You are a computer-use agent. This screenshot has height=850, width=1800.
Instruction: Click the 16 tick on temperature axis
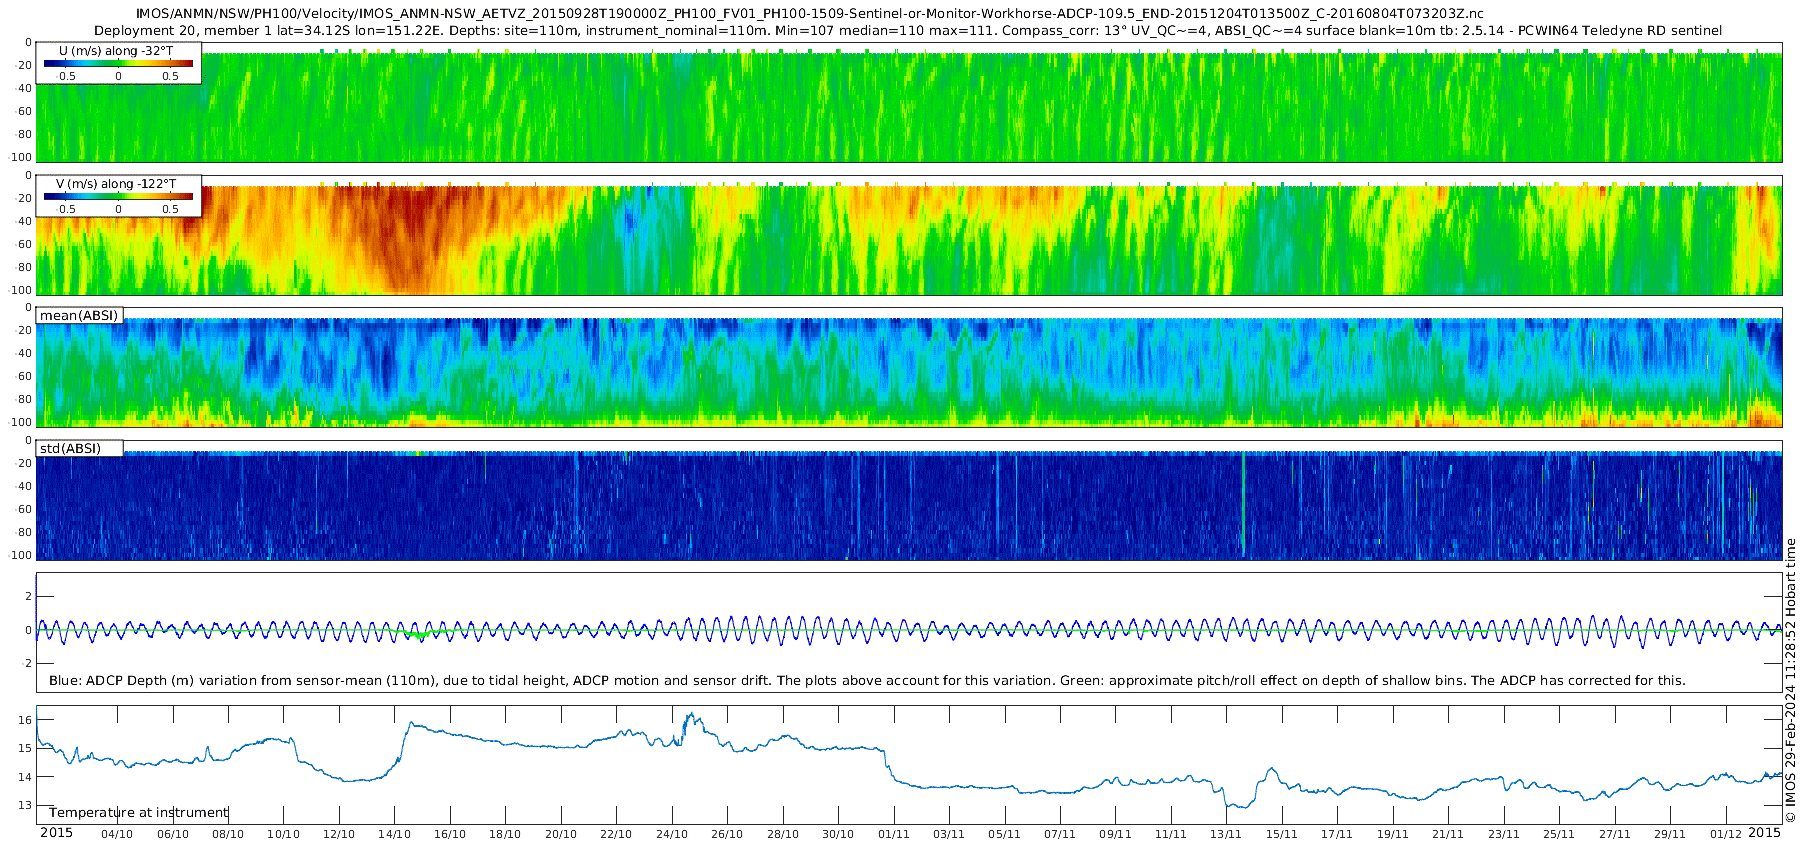tap(25, 719)
